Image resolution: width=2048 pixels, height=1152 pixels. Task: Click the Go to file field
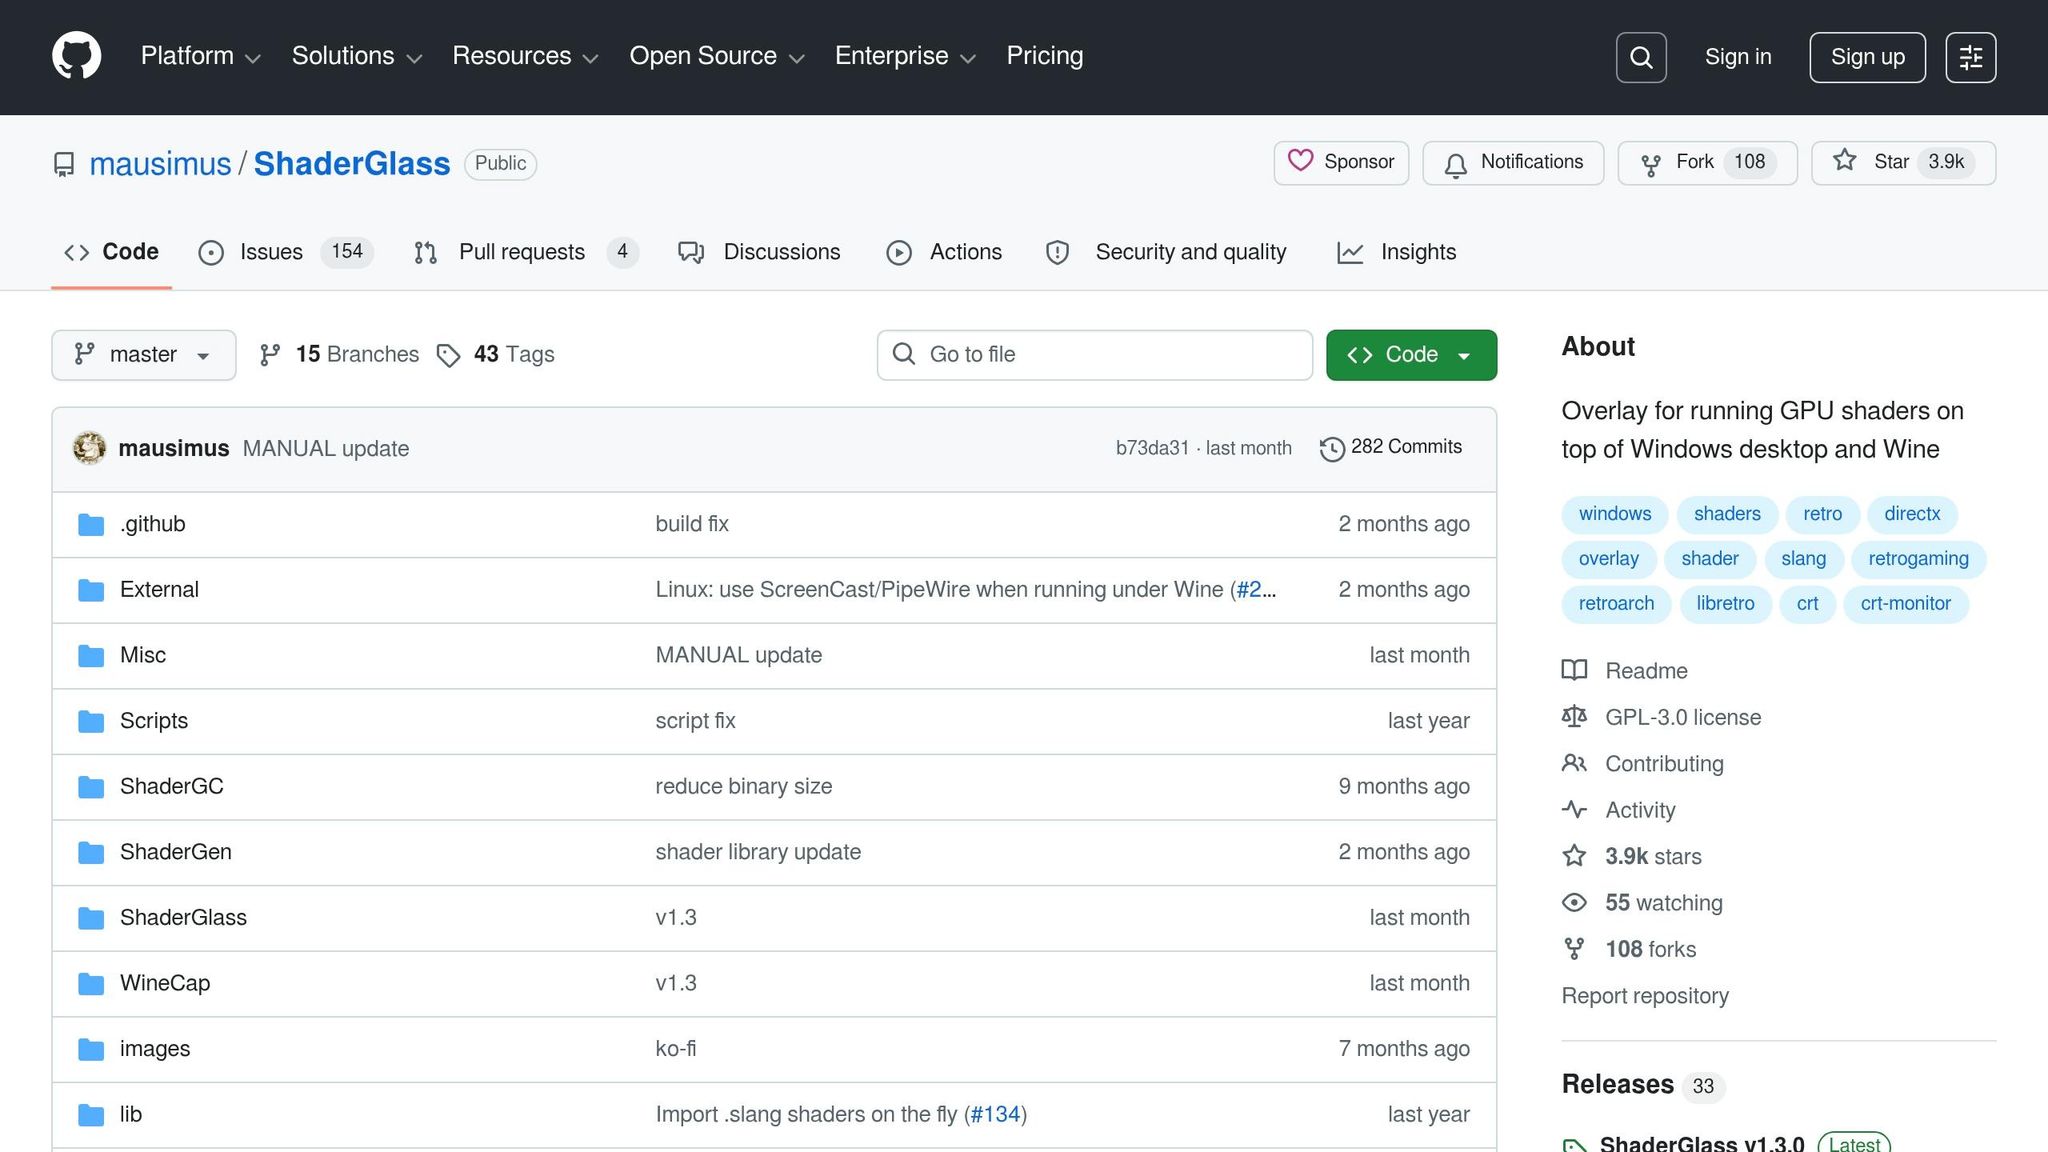click(x=1094, y=354)
